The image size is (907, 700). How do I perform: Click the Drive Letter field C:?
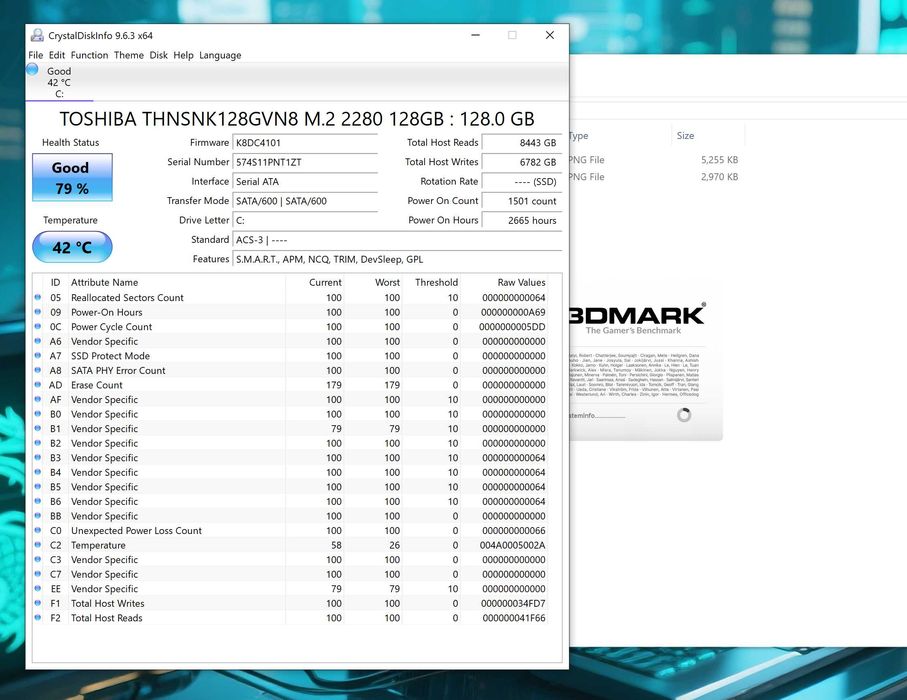[x=305, y=220]
